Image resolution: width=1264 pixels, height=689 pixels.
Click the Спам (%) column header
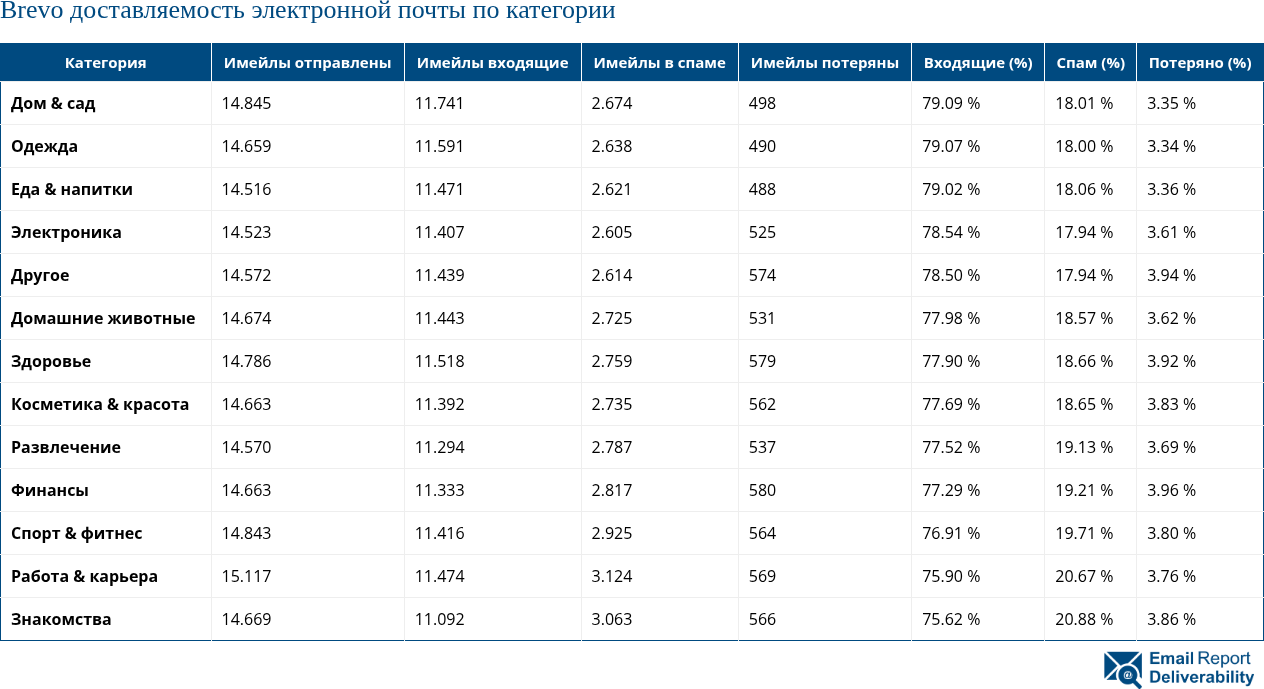coord(1090,63)
